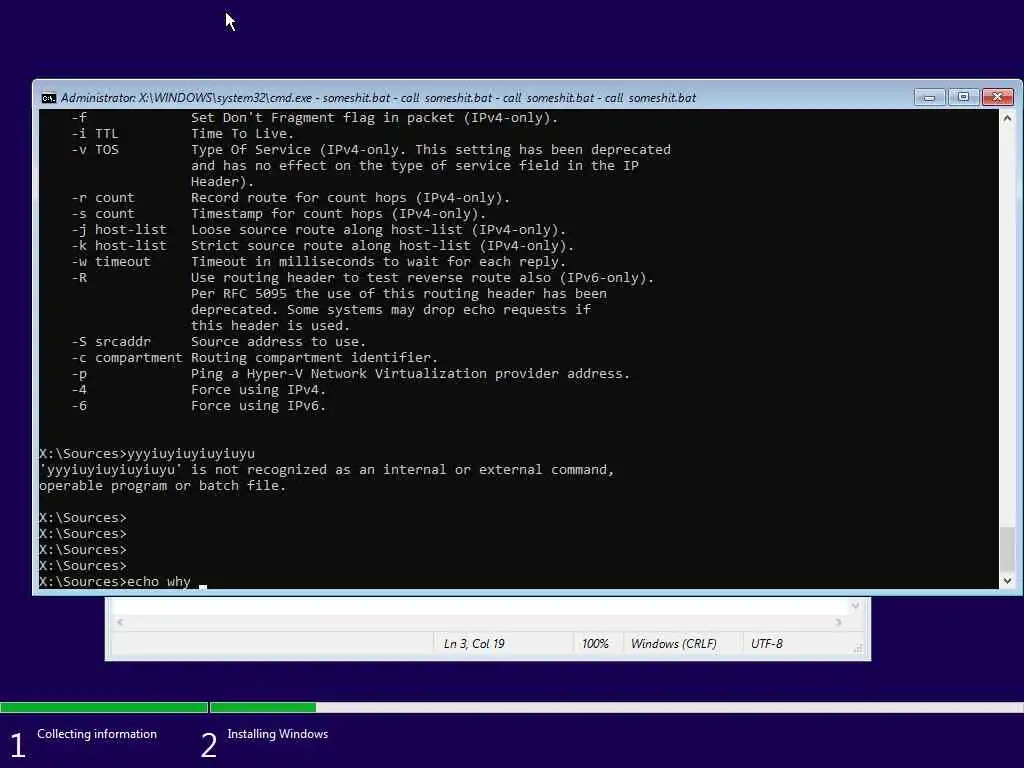Click '-c compartment Routing compartment identifier.' line
The height and width of the screenshot is (768, 1024).
(x=255, y=357)
